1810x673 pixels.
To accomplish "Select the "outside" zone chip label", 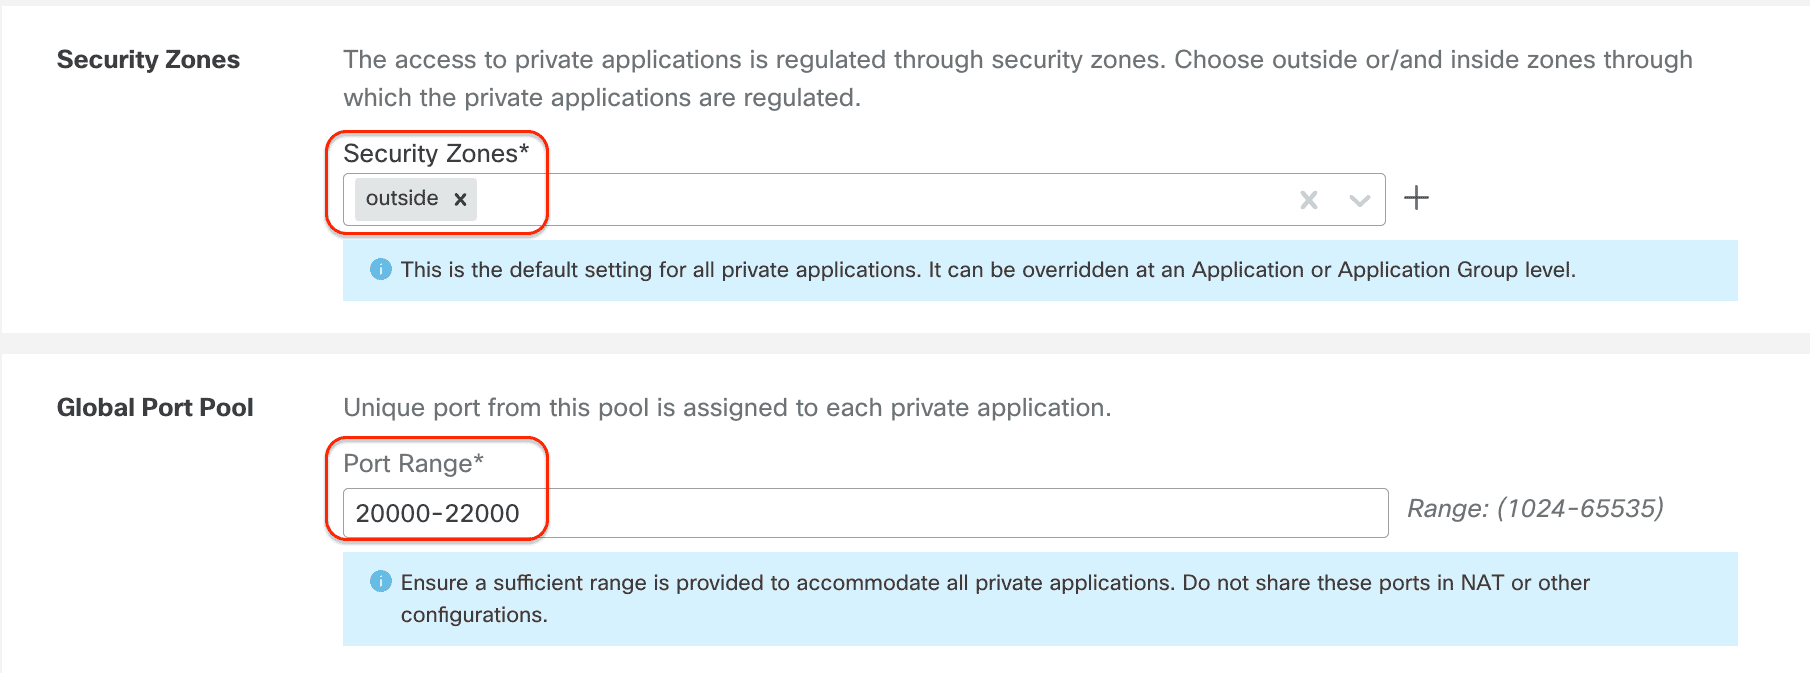I will click(402, 198).
